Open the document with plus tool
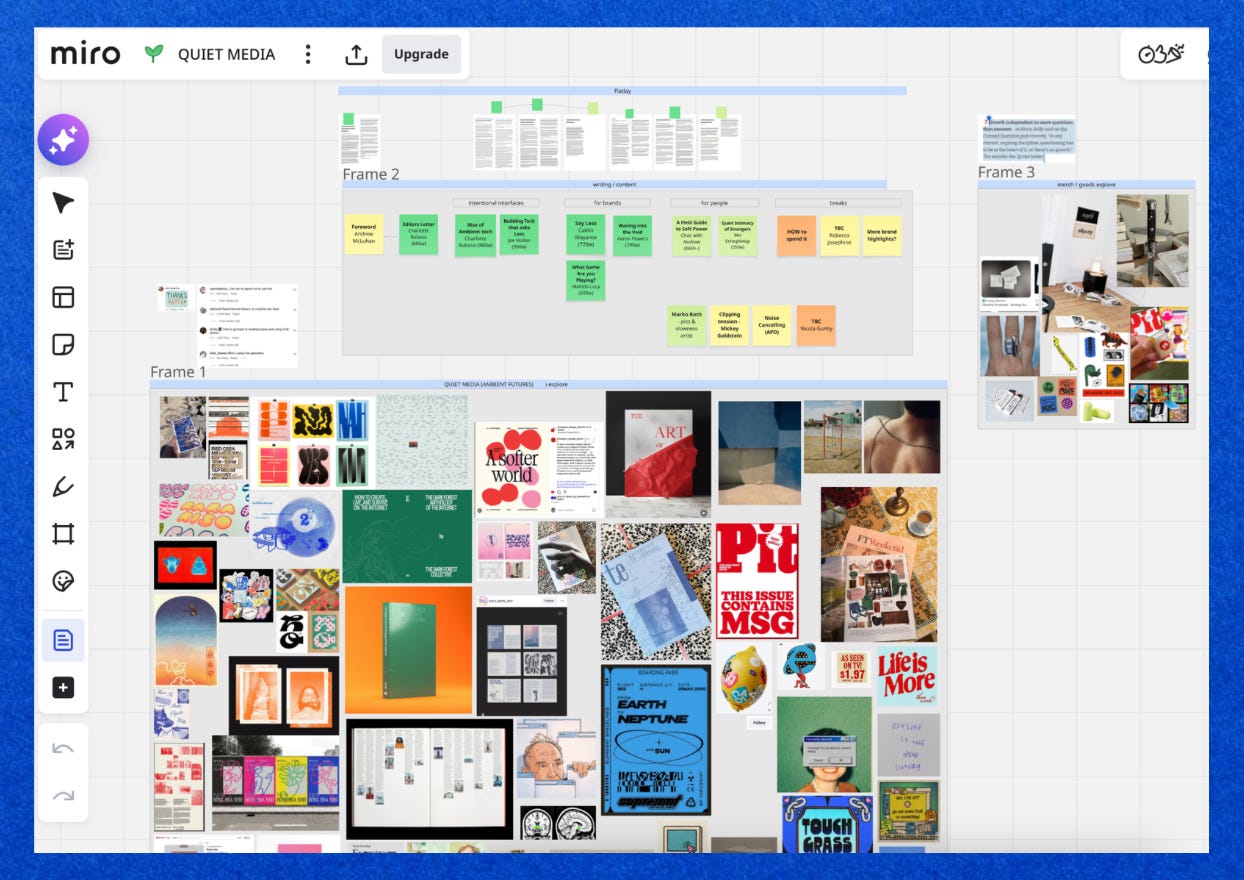The image size is (1244, 880). 63,250
